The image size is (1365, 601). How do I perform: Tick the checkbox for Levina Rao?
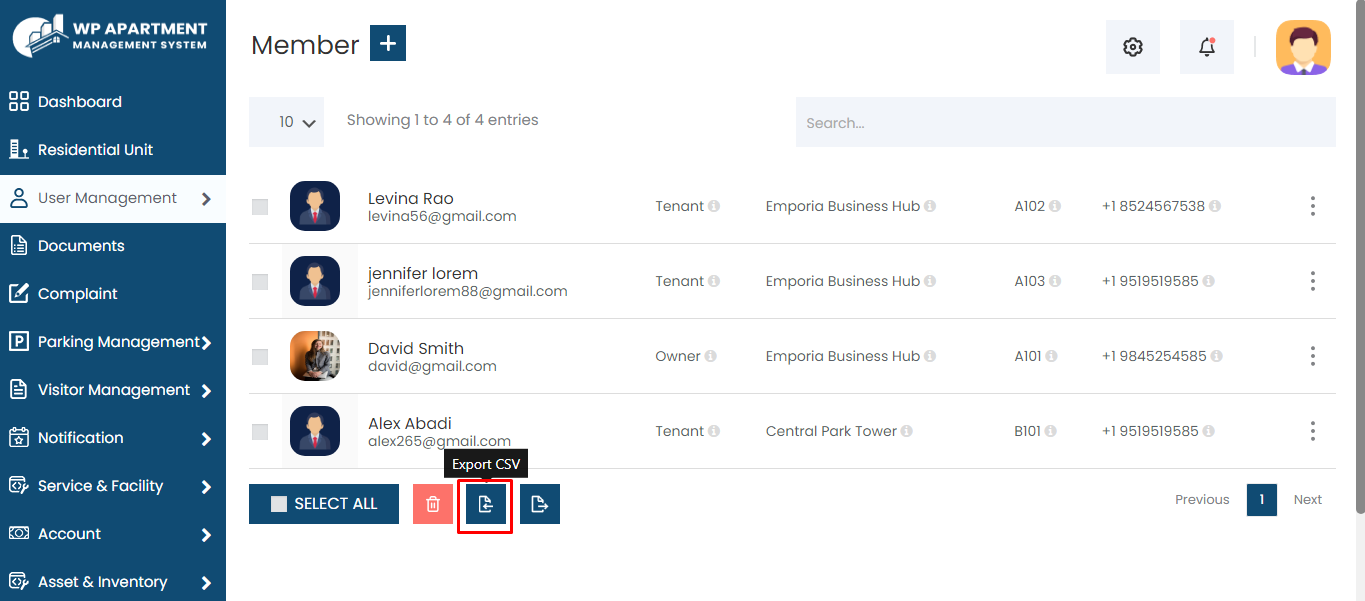coord(260,207)
